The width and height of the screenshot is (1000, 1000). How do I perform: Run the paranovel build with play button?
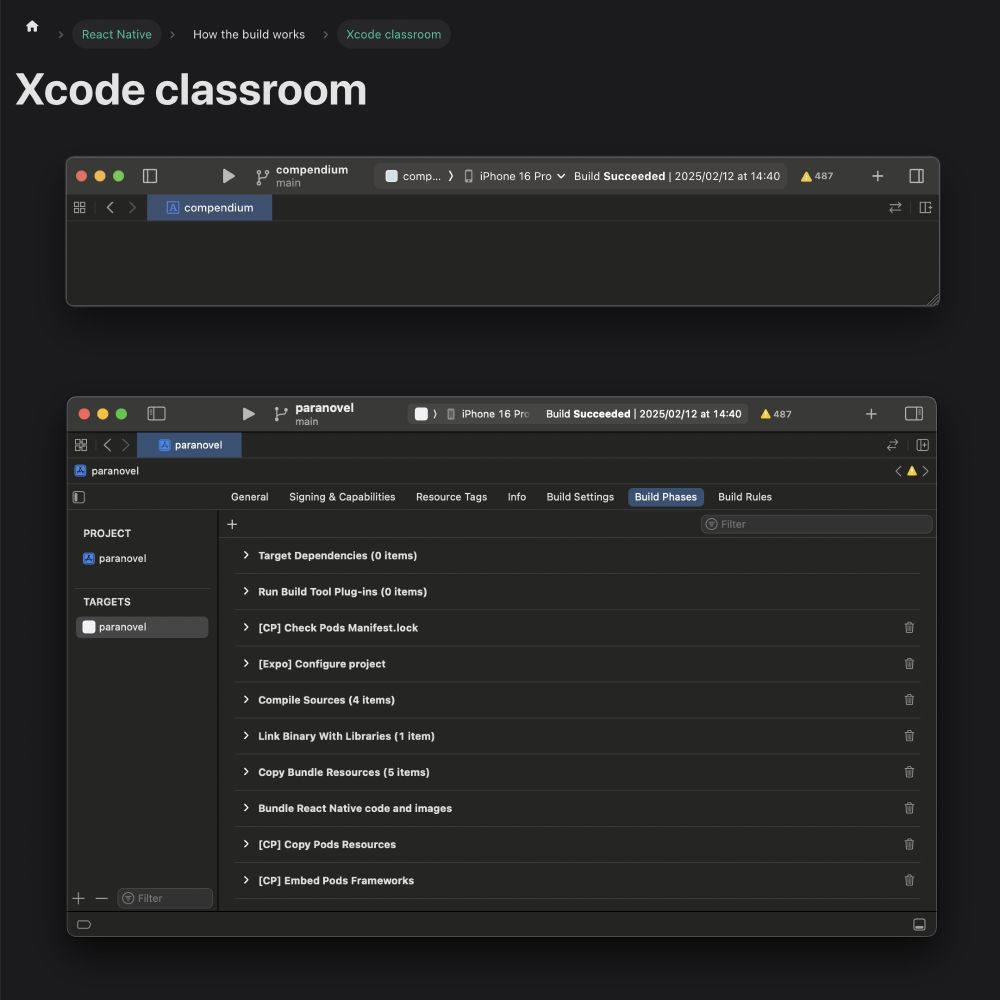tap(249, 414)
